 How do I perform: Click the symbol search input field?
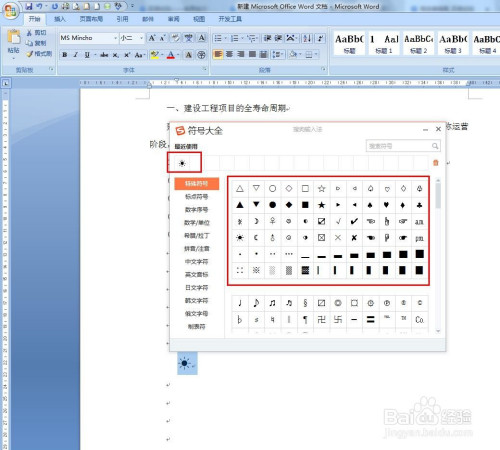[x=403, y=146]
